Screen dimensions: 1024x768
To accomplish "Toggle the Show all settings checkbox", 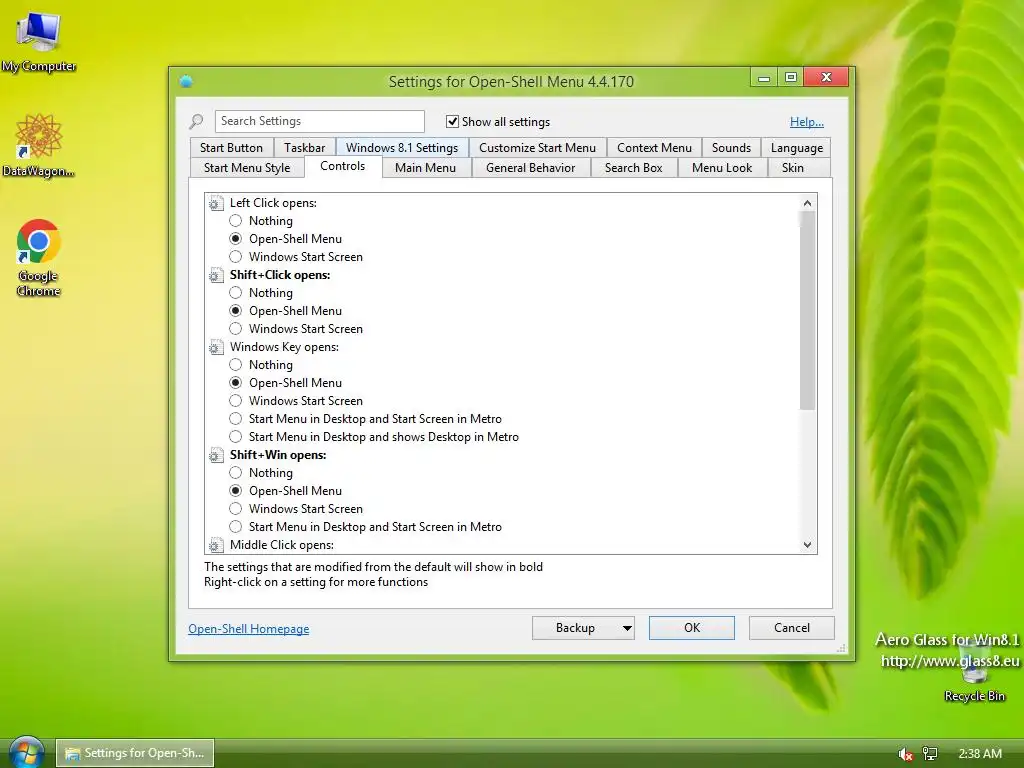I will pyautogui.click(x=452, y=121).
